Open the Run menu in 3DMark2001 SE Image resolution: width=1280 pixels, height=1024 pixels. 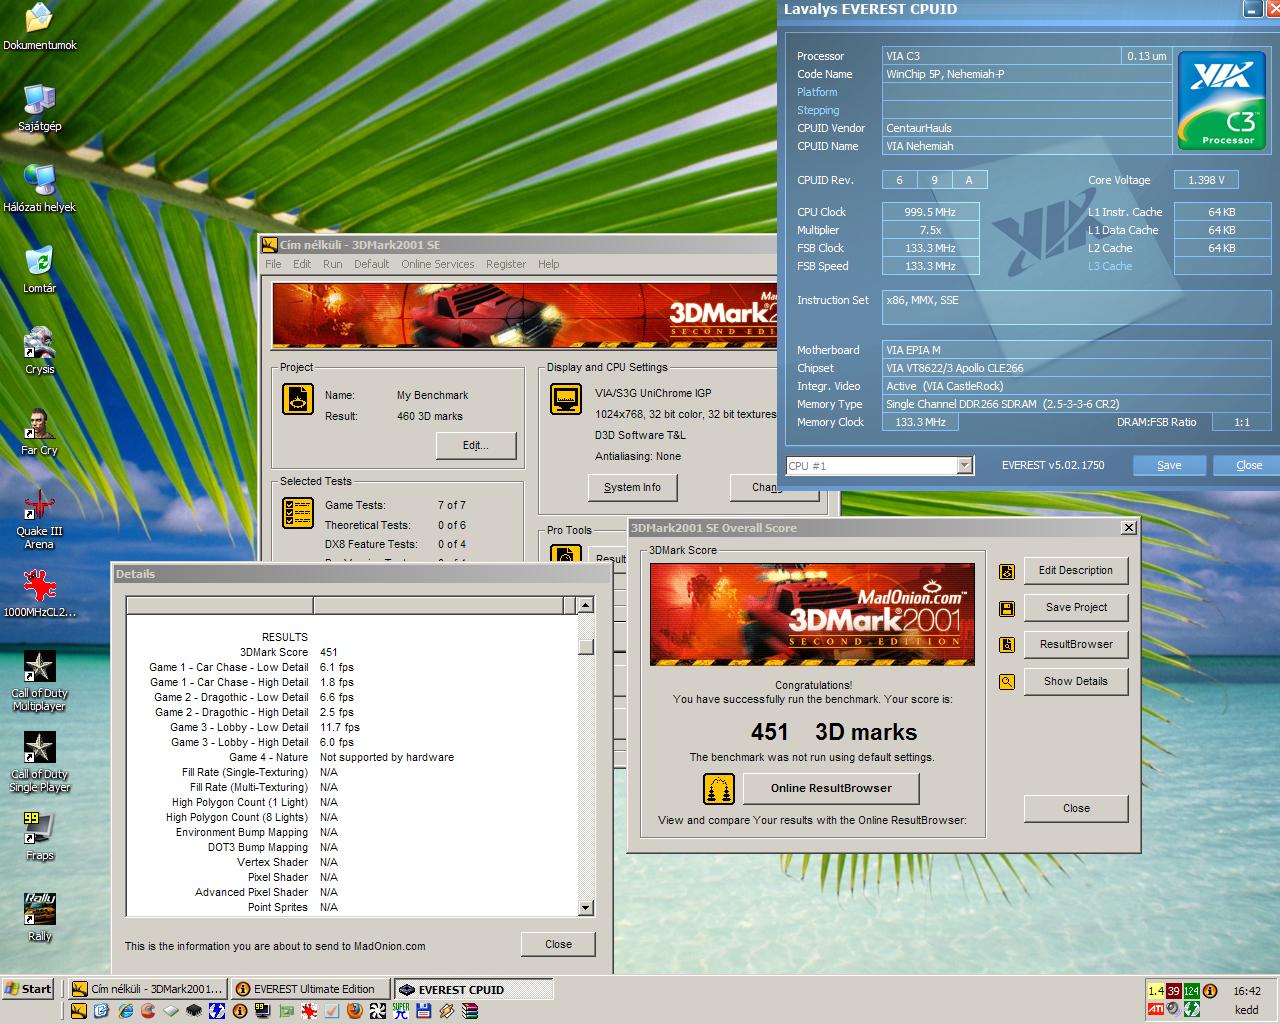tap(333, 264)
